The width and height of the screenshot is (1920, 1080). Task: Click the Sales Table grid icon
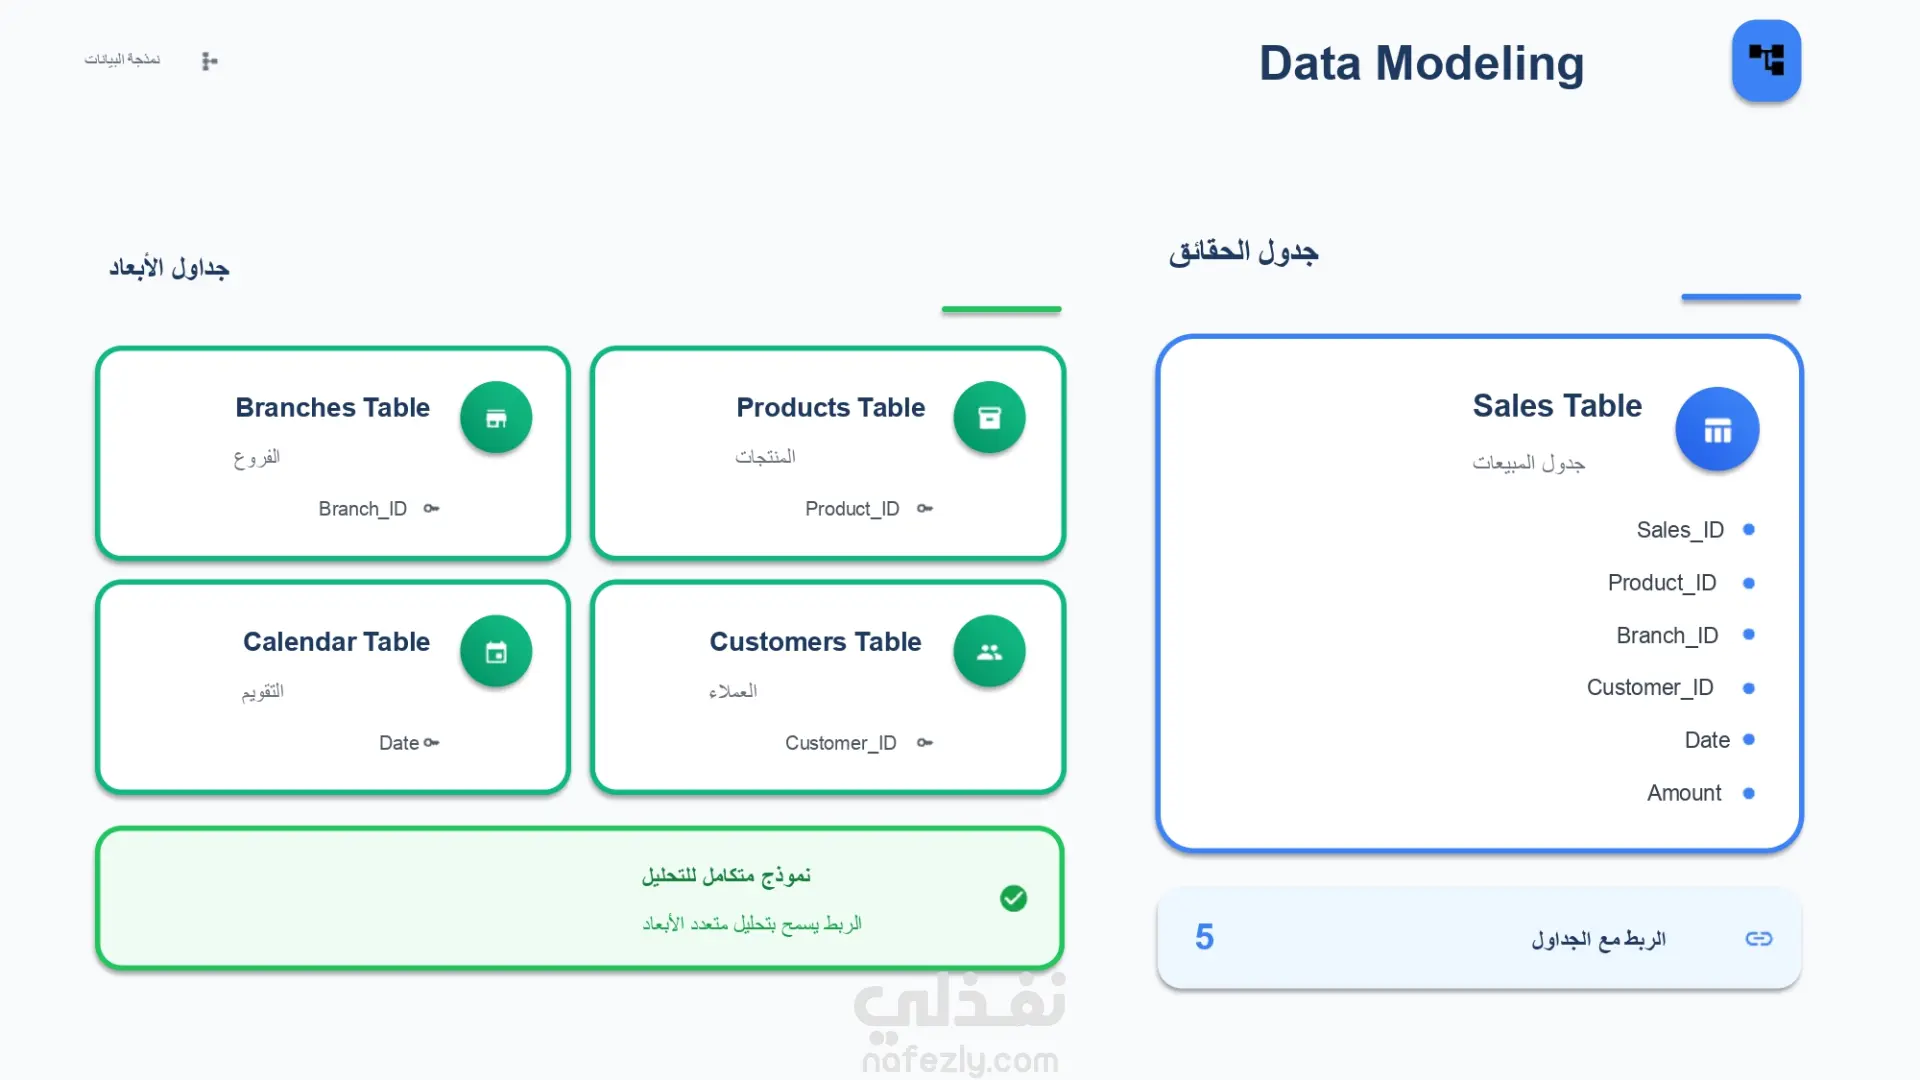(x=1717, y=430)
